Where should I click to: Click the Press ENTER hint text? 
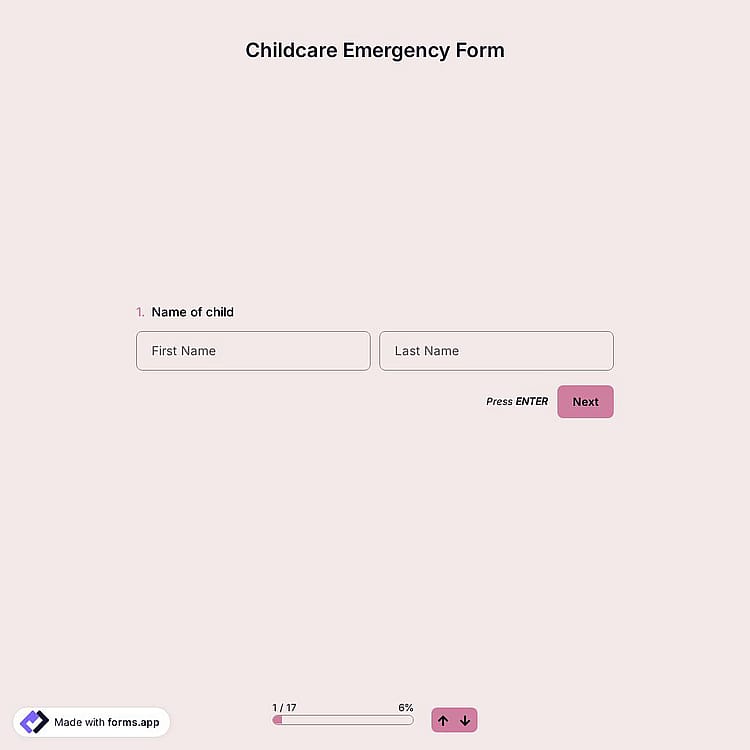coord(517,401)
